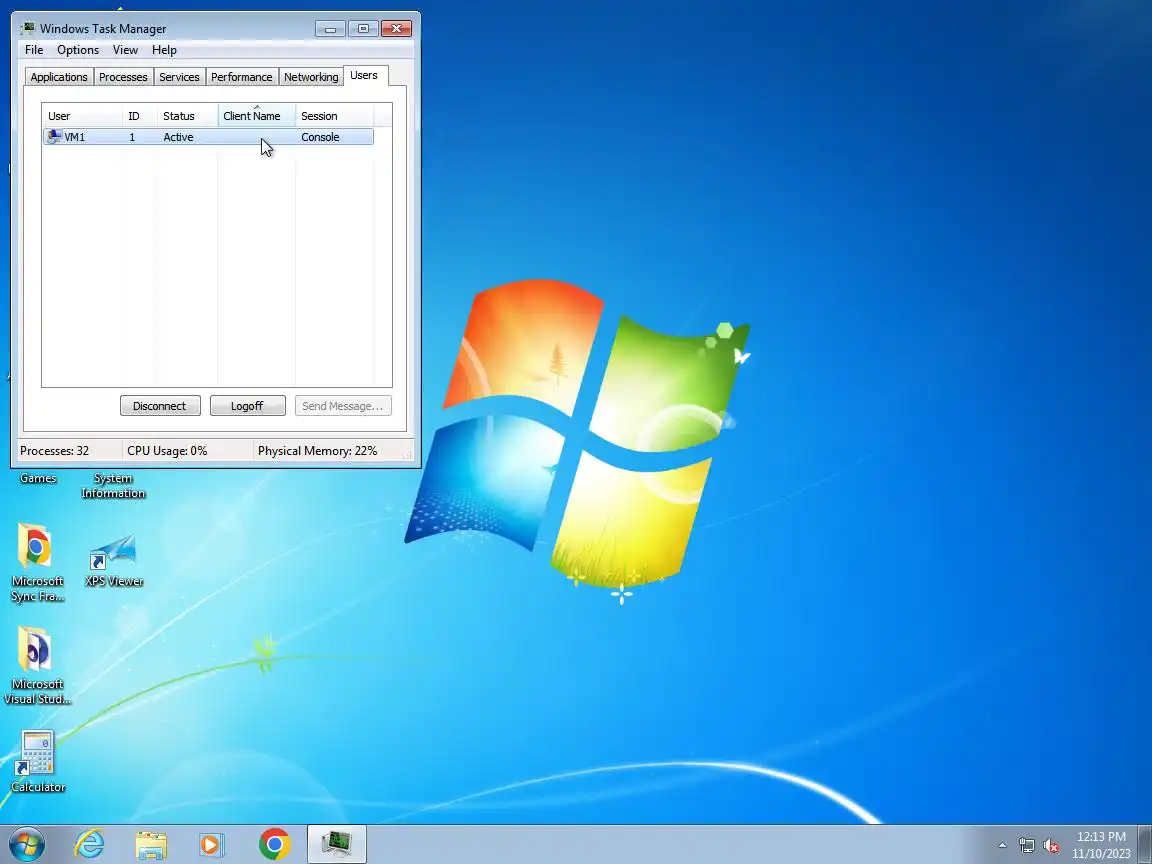Click the Logoff button
The width and height of the screenshot is (1152, 864).
[x=248, y=406]
